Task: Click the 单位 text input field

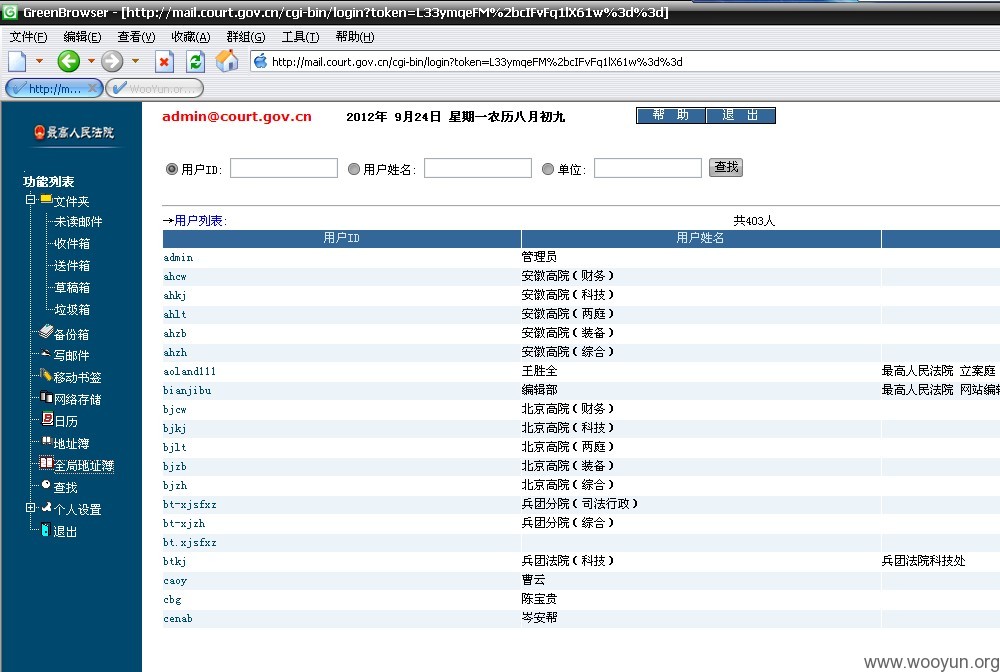Action: 647,168
